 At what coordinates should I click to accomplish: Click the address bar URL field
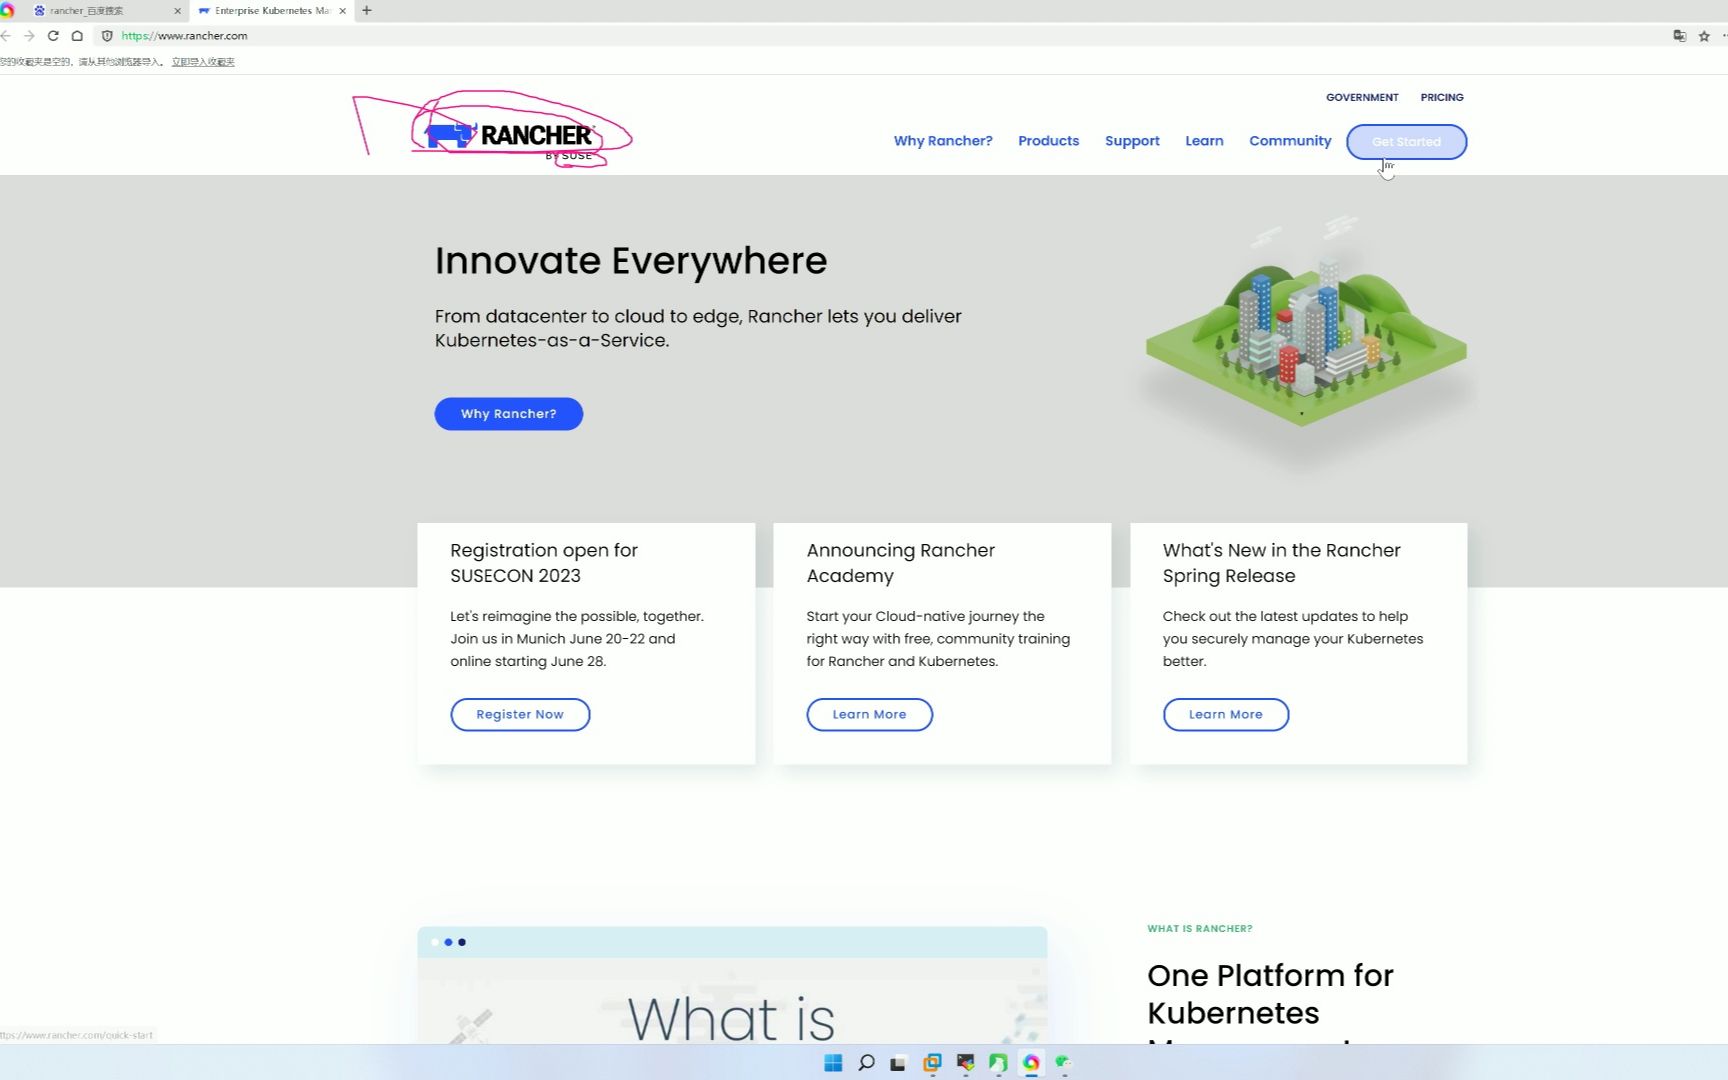[x=880, y=36]
